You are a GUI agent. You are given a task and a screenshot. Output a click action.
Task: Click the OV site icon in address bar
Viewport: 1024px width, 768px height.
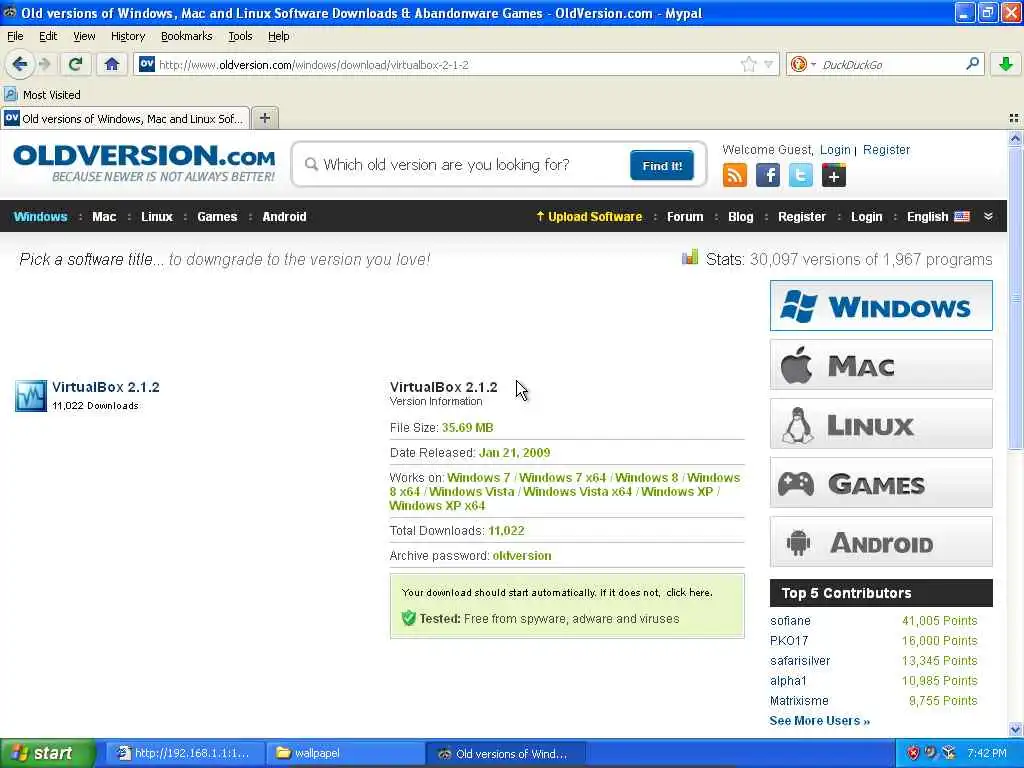(147, 64)
